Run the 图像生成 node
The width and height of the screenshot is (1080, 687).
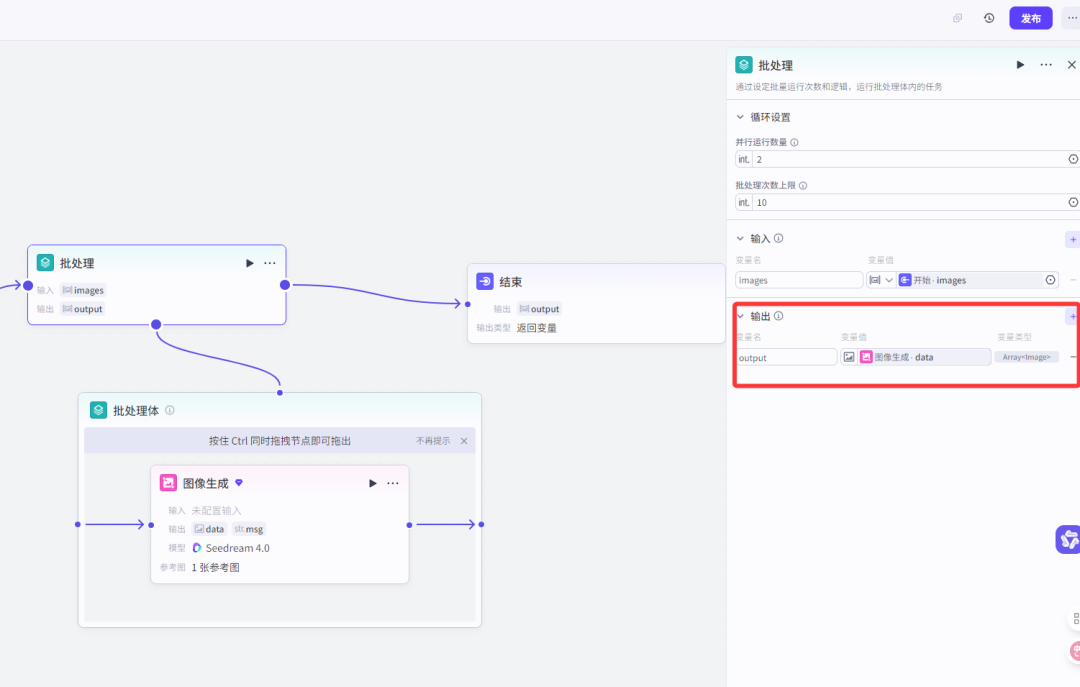tap(373, 483)
